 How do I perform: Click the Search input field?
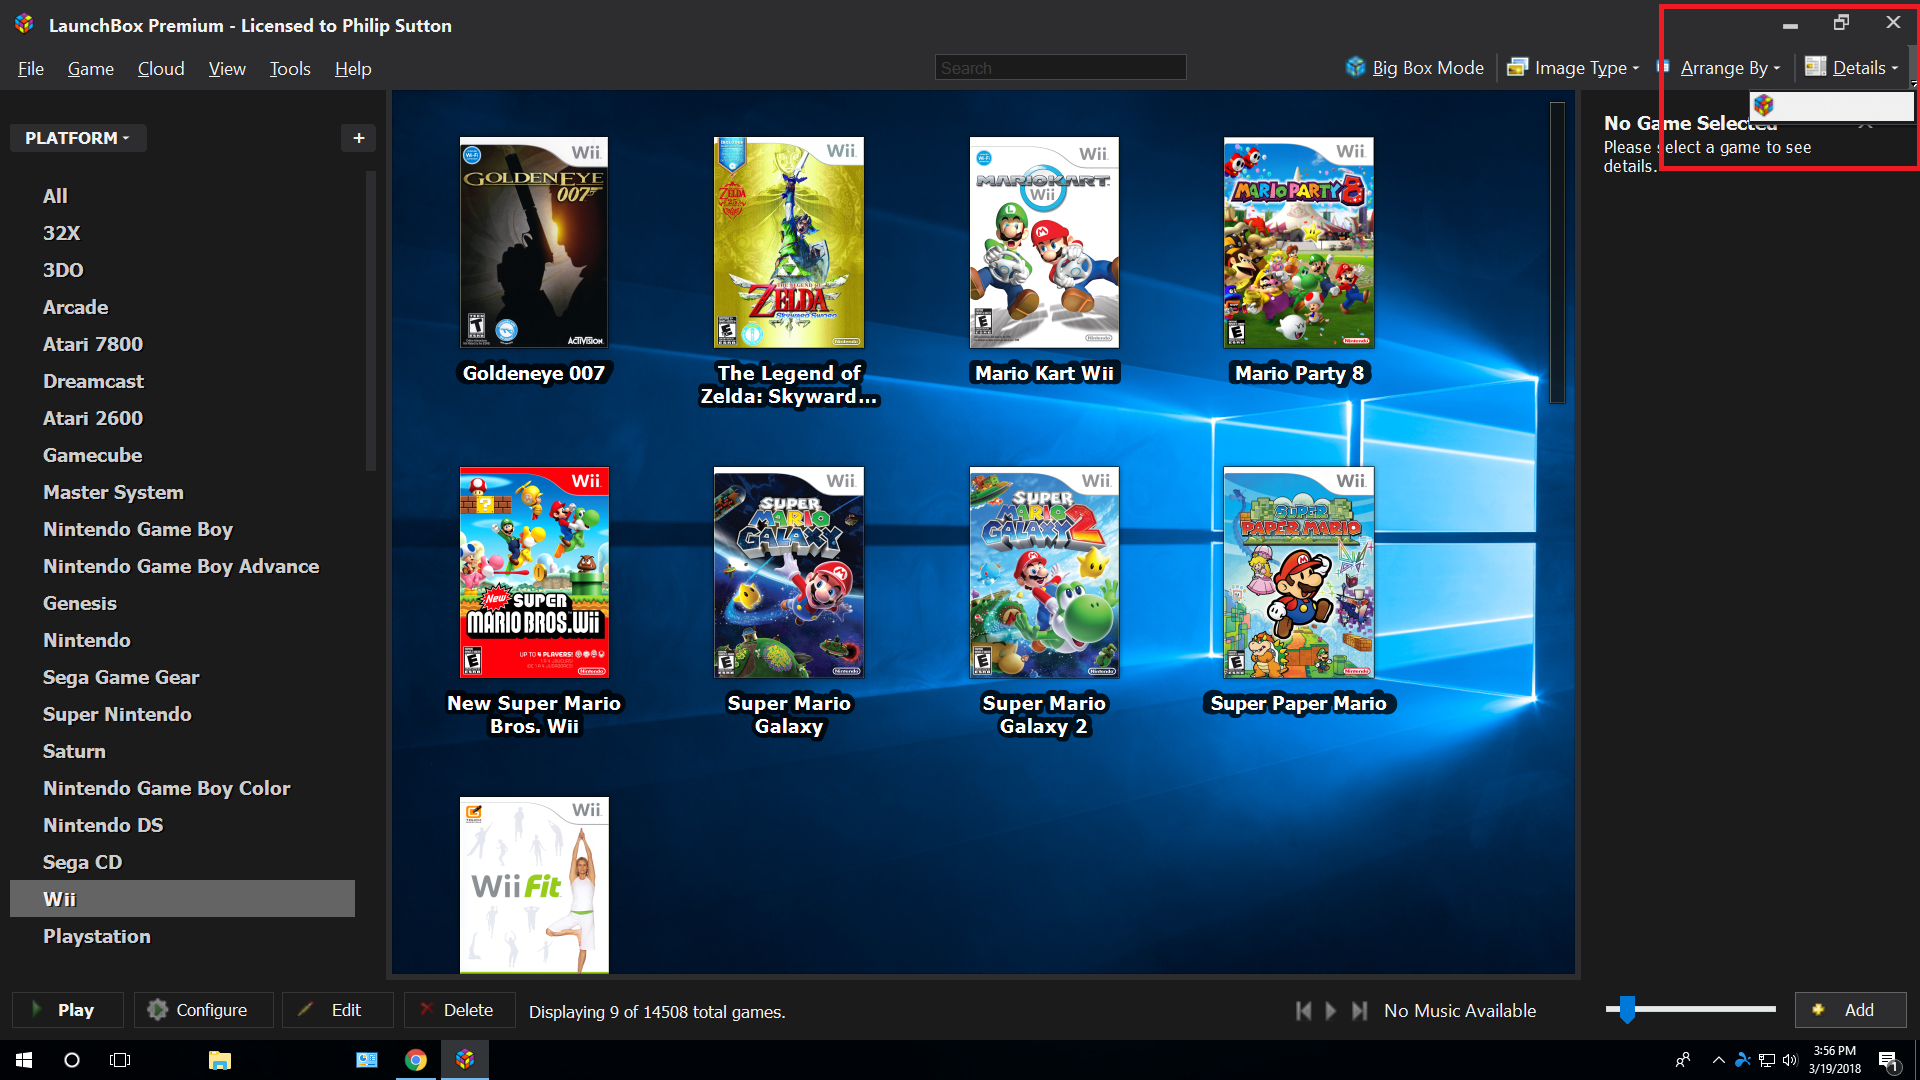coord(1061,68)
